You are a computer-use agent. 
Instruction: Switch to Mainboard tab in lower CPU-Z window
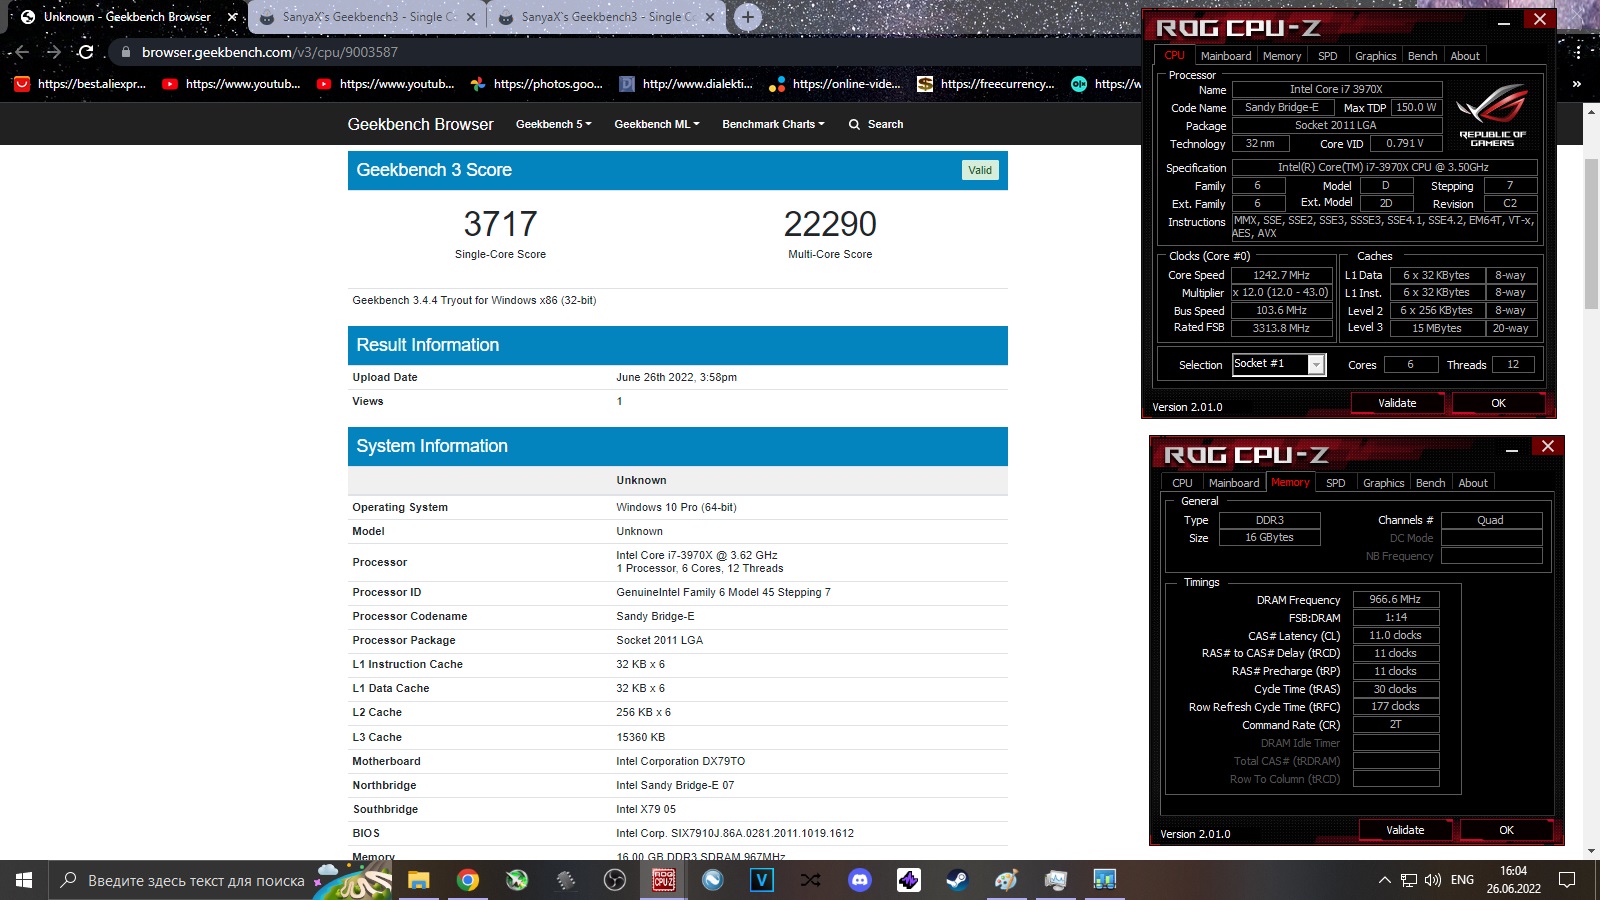coord(1234,483)
